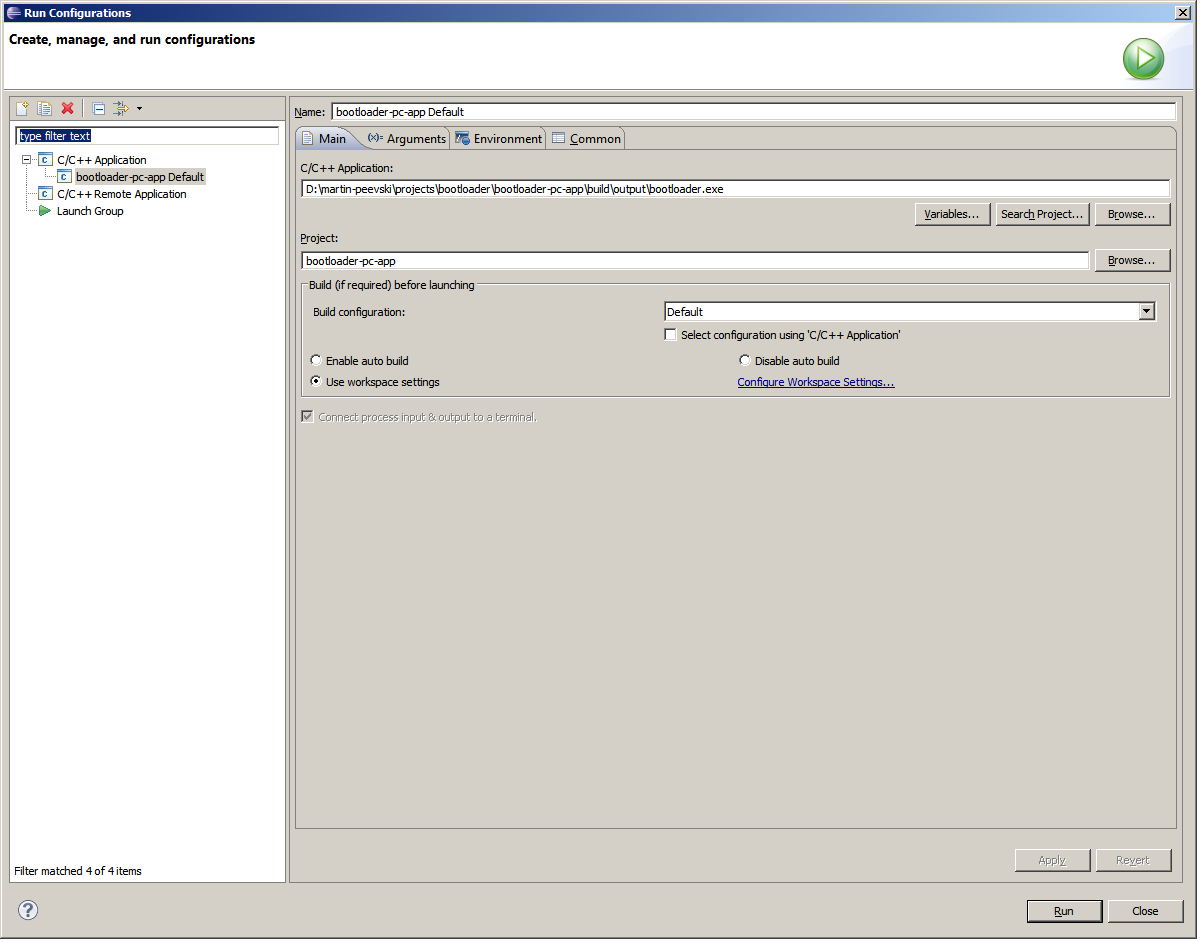Image resolution: width=1200 pixels, height=942 pixels.
Task: Click the Eclipse icon in title bar
Action: [12, 12]
